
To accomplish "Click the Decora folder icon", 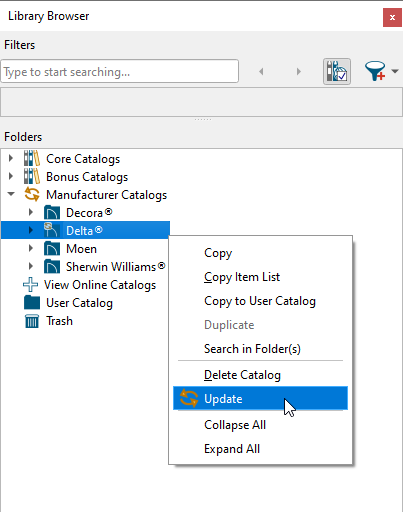I will (x=52, y=213).
